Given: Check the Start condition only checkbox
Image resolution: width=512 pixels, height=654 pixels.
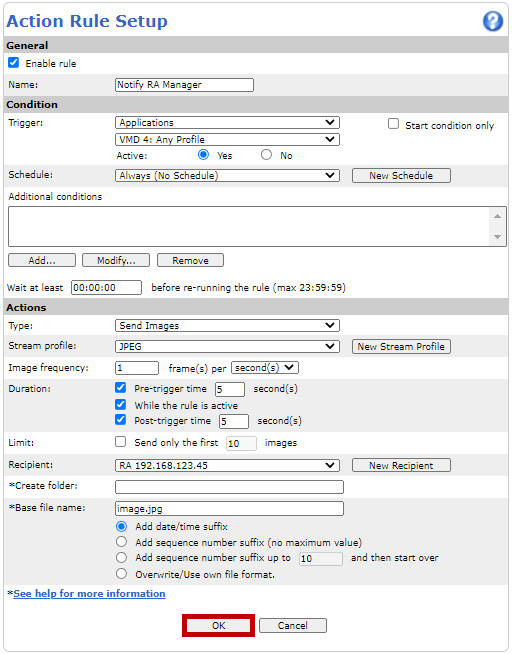Looking at the screenshot, I should pos(393,124).
